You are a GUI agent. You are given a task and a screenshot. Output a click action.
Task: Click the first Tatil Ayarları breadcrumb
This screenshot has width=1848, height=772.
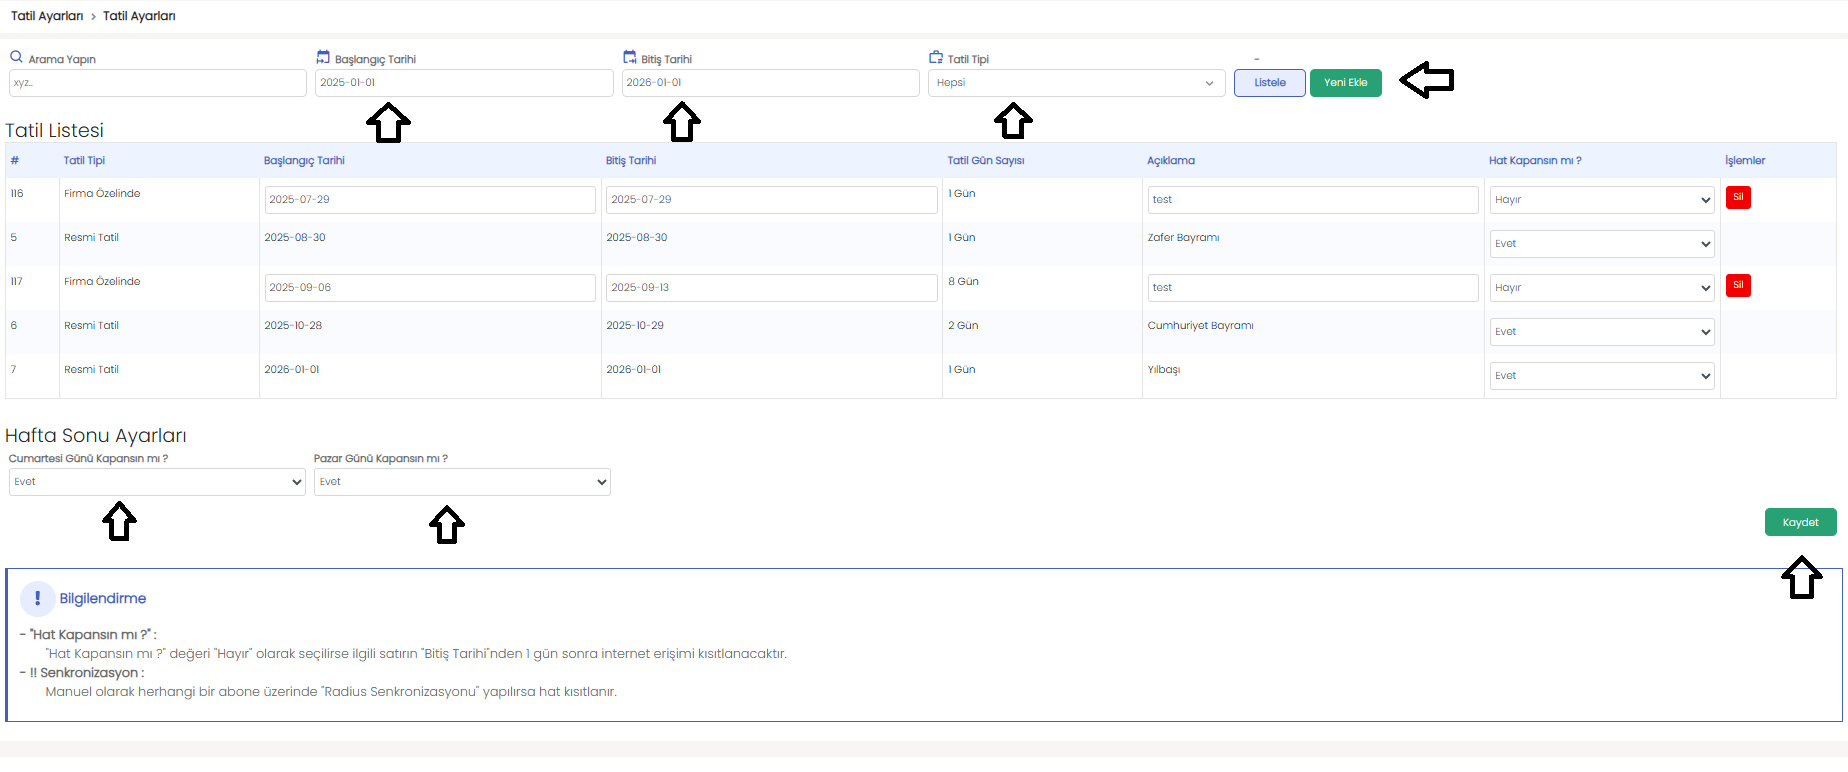(47, 16)
